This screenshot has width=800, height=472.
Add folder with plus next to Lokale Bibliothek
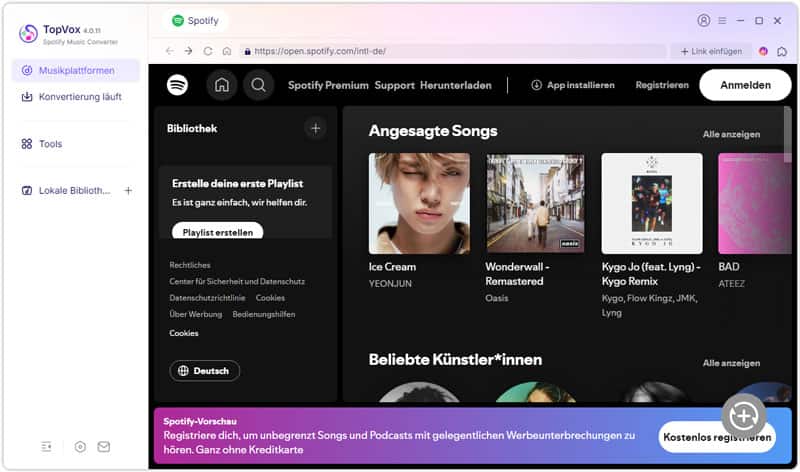pos(128,190)
